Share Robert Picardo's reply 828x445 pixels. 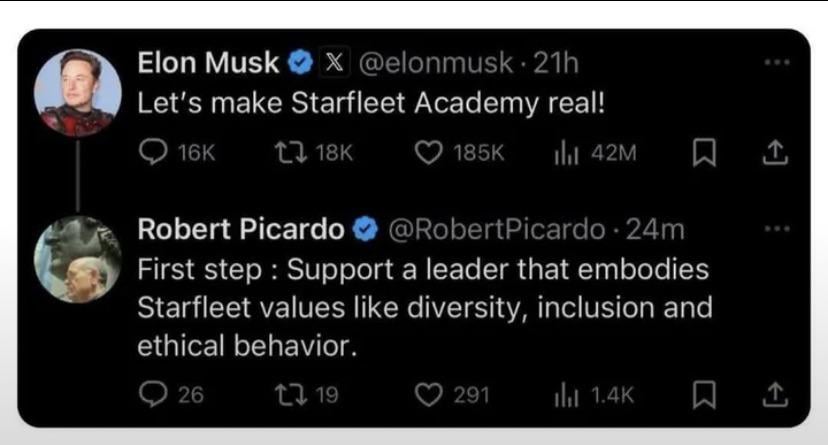774,395
